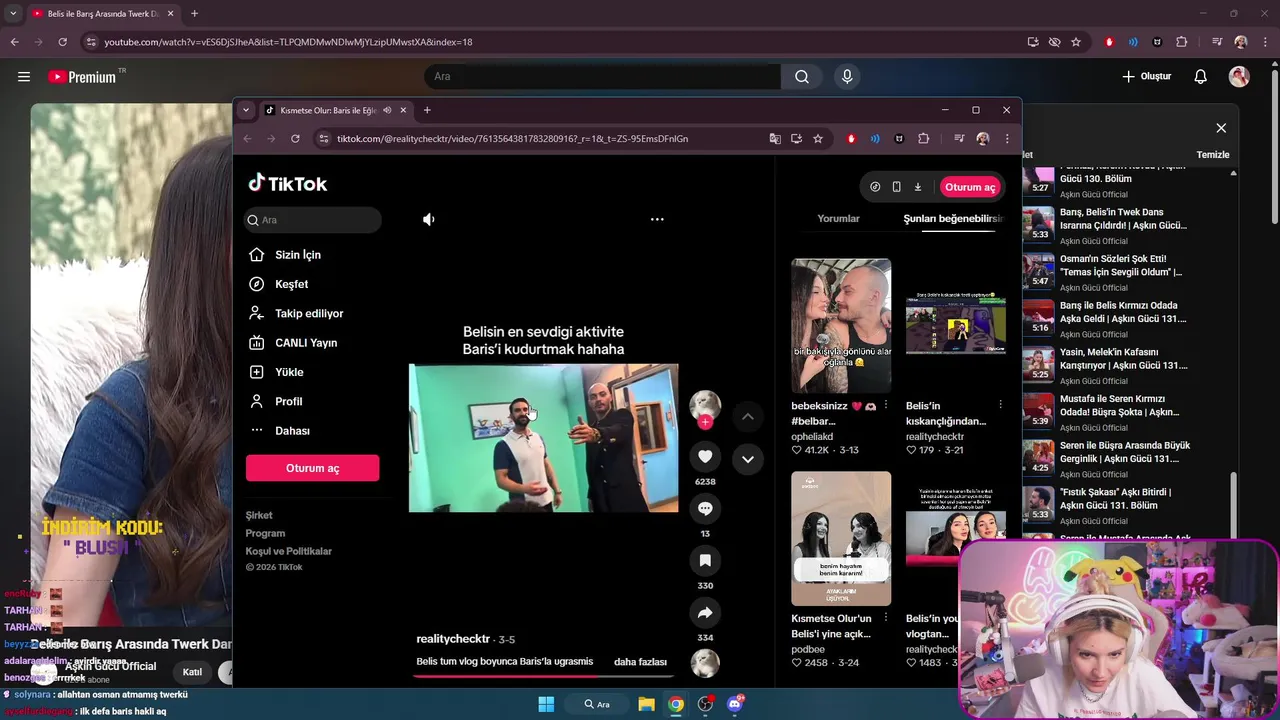The height and width of the screenshot is (720, 1280).
Task: Click the YouTube Oluştur button
Action: coord(1146,77)
